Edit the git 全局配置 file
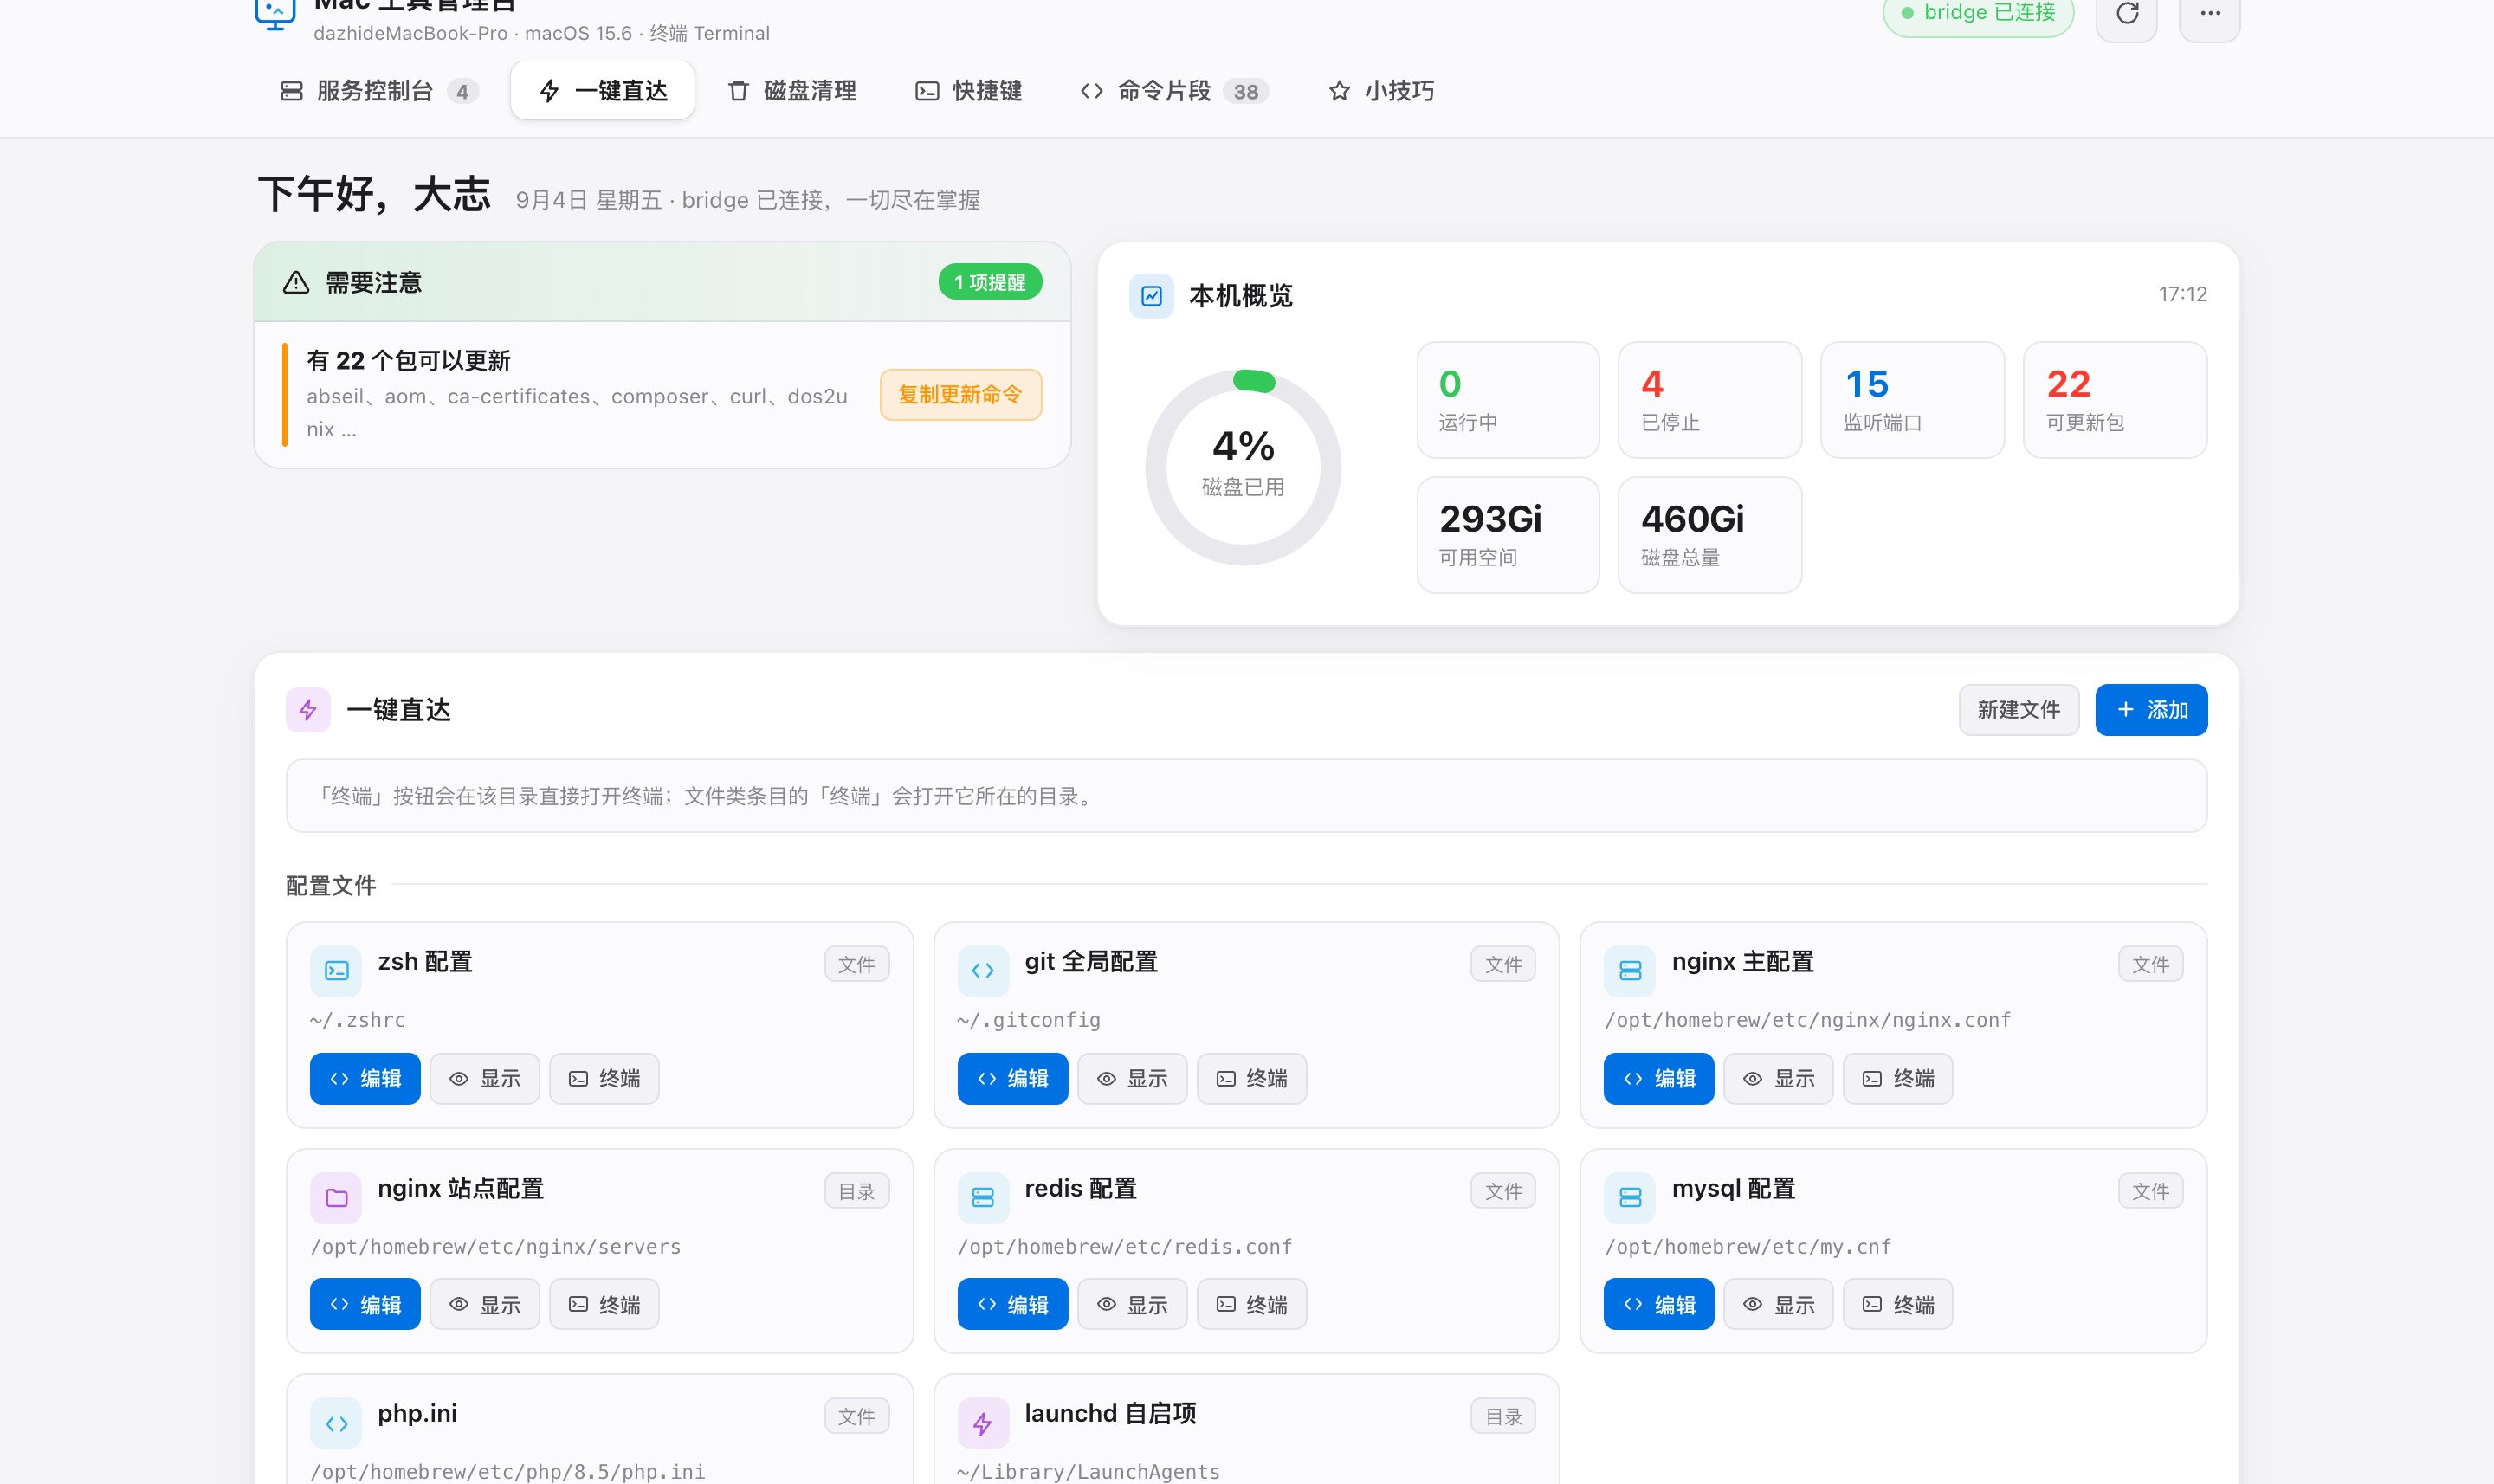The image size is (2494, 1484). point(1013,1079)
